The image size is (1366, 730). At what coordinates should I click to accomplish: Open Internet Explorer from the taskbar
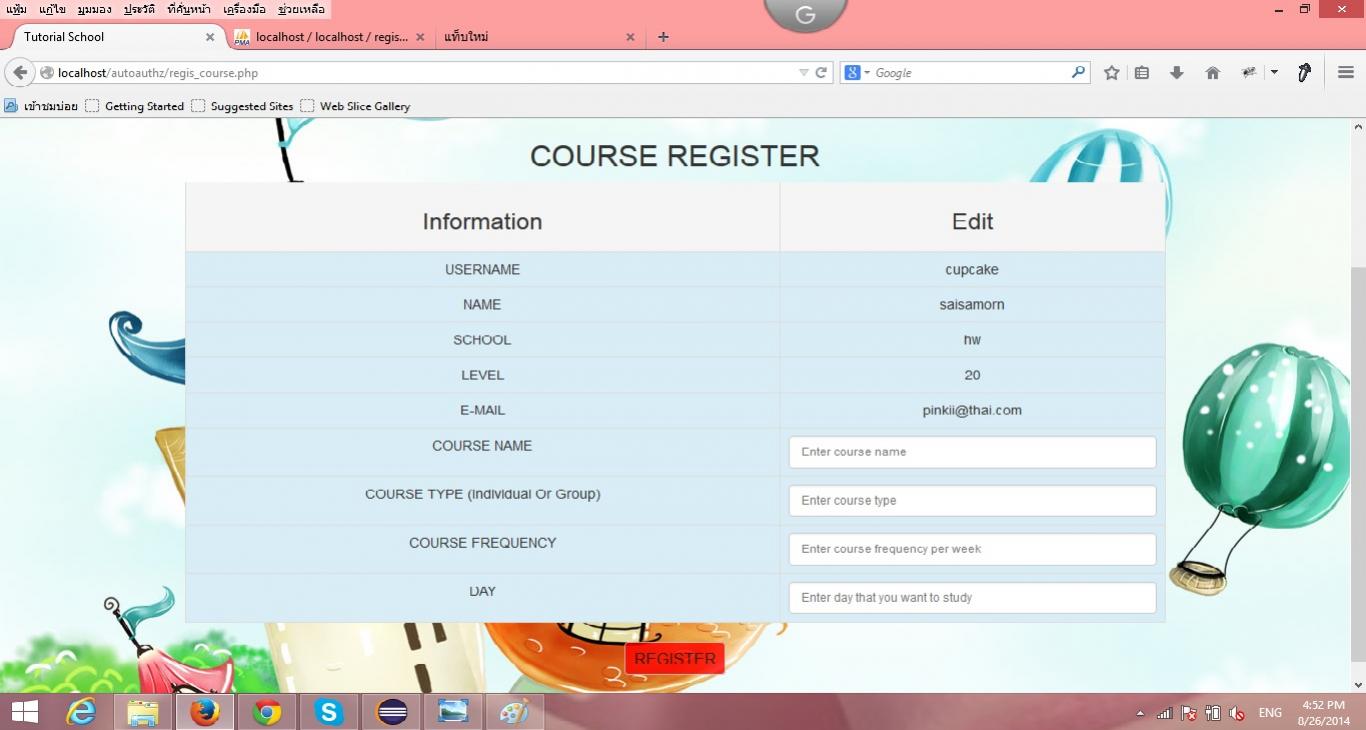81,712
